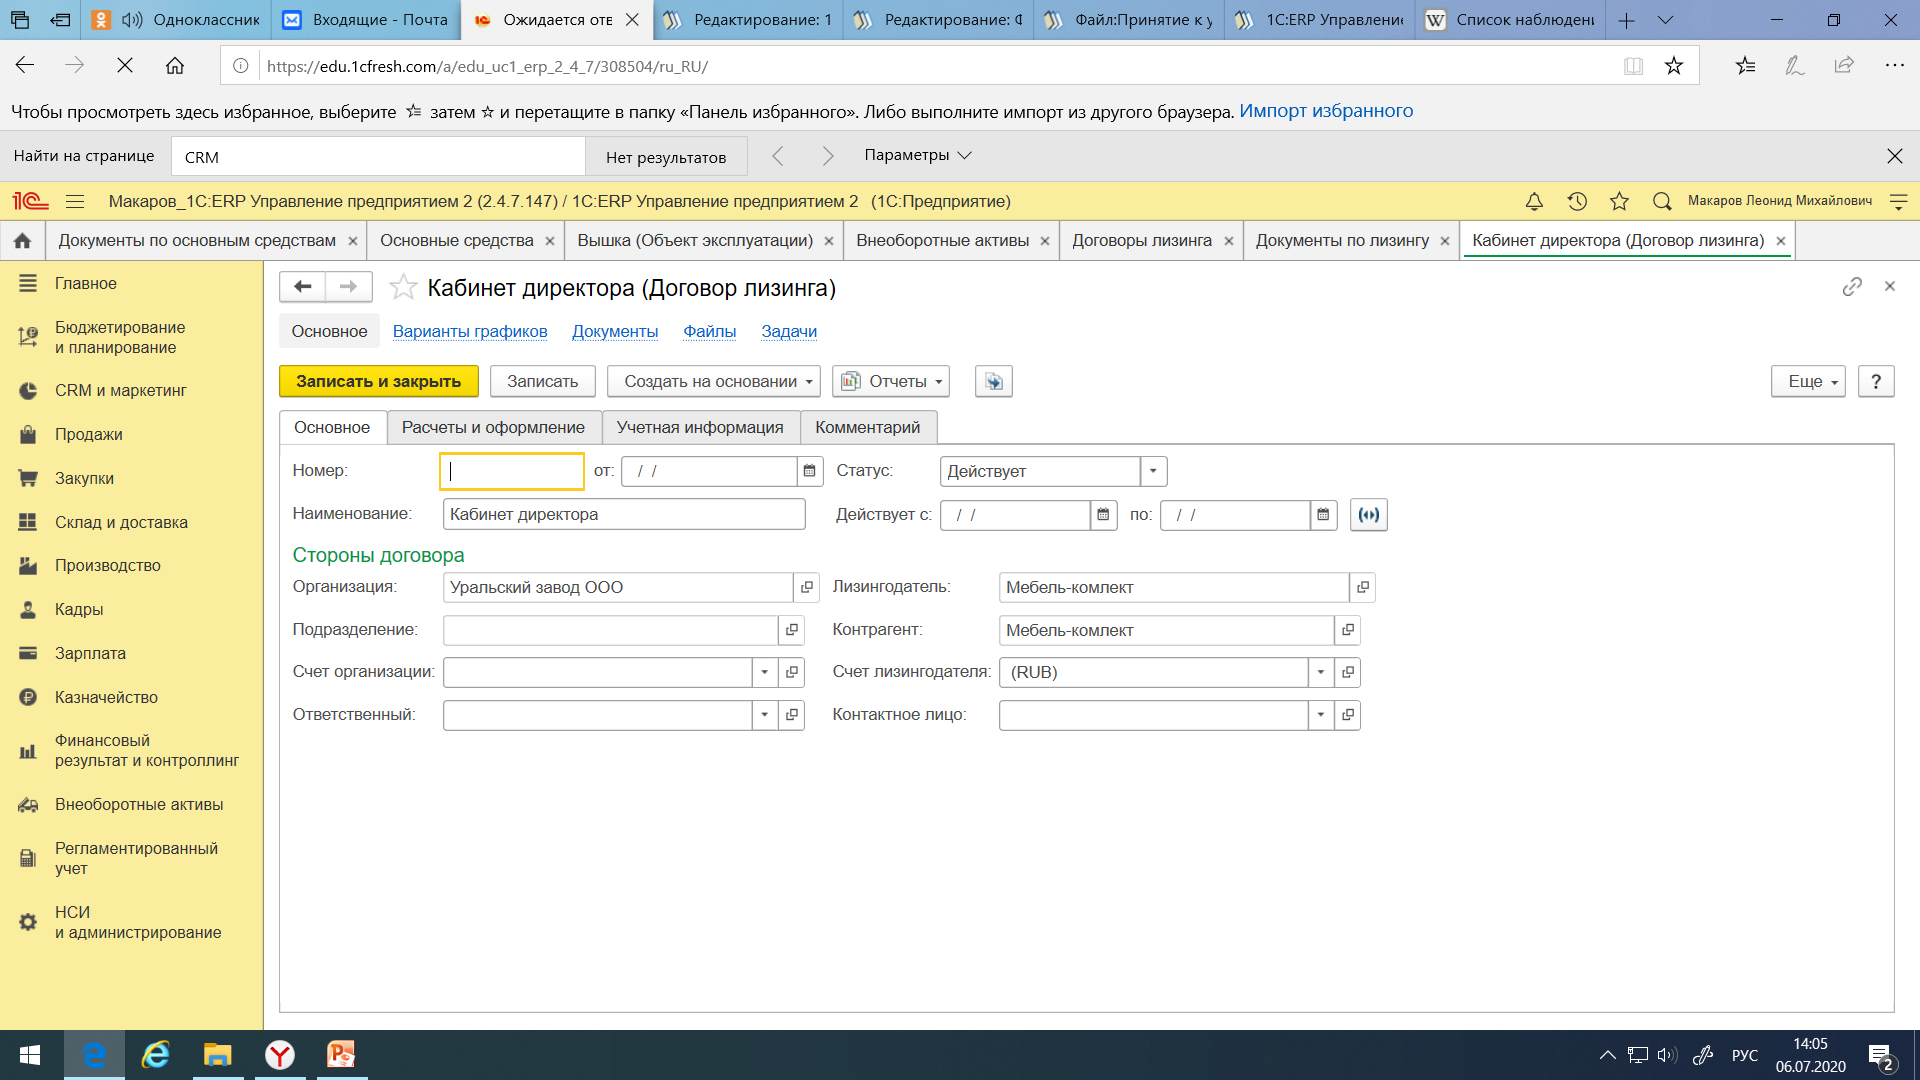Click the period selection icon button
Image resolution: width=1920 pixels, height=1080 pixels.
pos(1368,515)
